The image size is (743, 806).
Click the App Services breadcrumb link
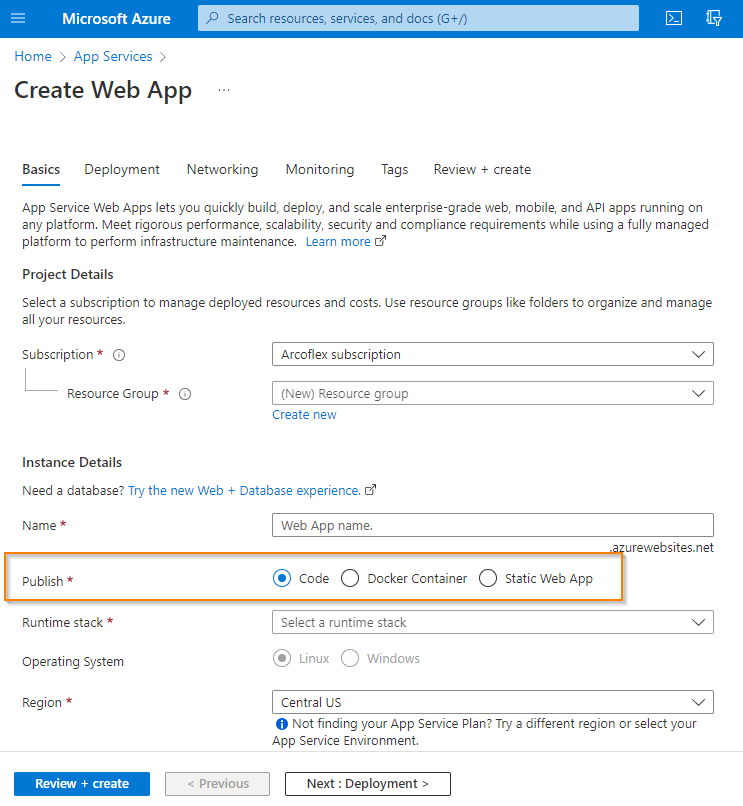113,57
